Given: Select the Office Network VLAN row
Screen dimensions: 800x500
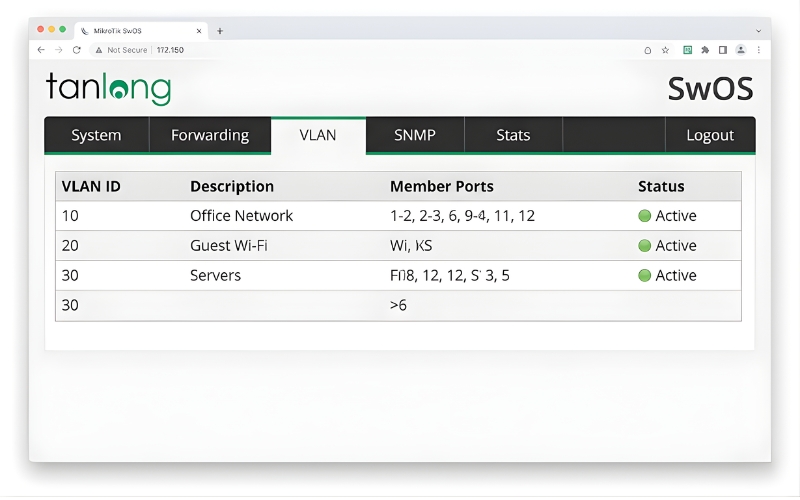Looking at the screenshot, I should [x=398, y=216].
